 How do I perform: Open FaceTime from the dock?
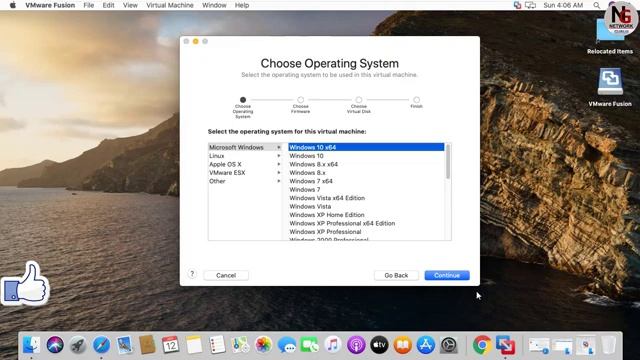(310, 345)
